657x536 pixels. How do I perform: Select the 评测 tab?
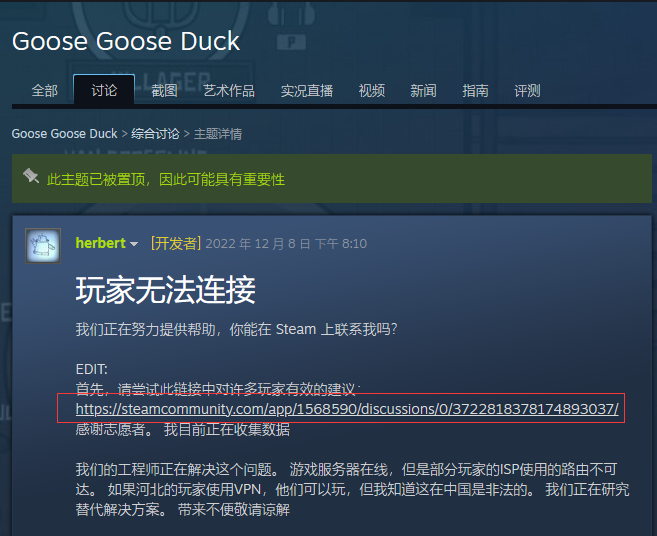click(x=527, y=91)
